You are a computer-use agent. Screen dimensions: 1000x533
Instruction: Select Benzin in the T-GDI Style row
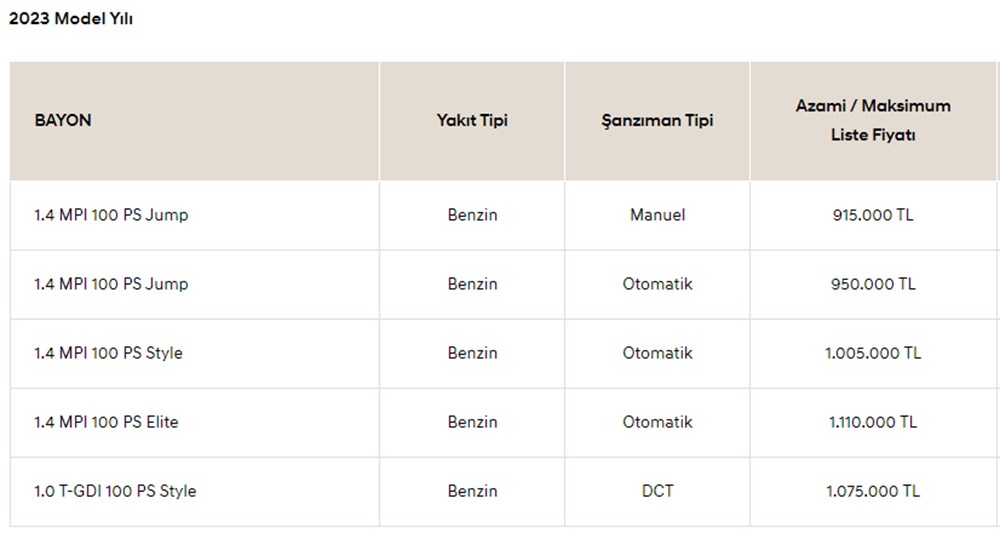point(472,491)
